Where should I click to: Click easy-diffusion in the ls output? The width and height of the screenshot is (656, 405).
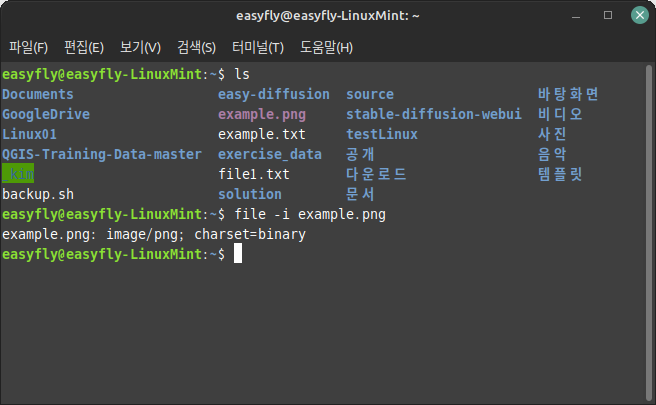pos(274,94)
